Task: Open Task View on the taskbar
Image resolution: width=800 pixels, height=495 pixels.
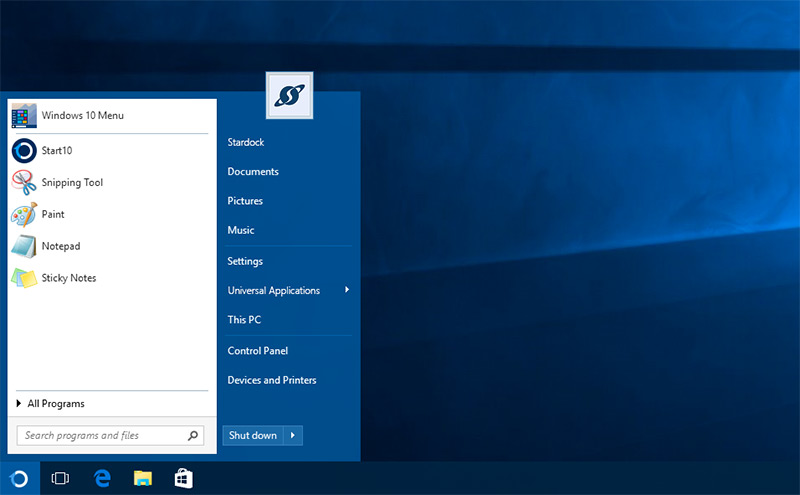Action: click(60, 479)
